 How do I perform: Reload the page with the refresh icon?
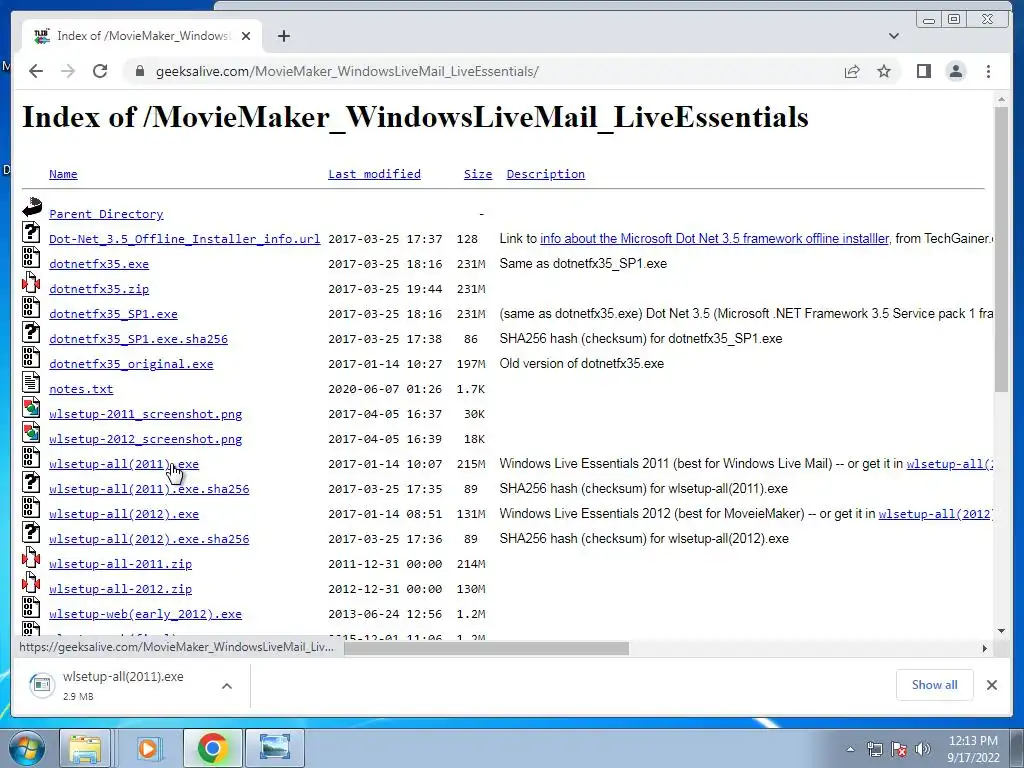pyautogui.click(x=100, y=71)
